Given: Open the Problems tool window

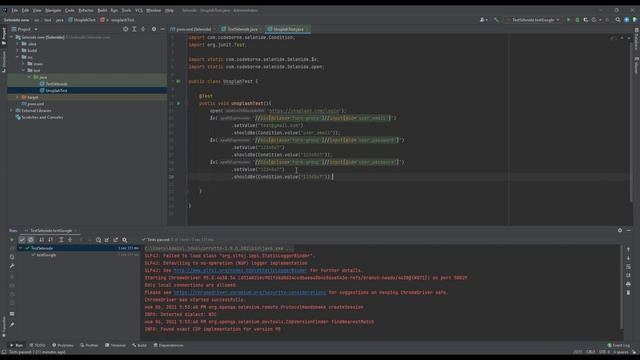Looking at the screenshot, I should [62, 345].
